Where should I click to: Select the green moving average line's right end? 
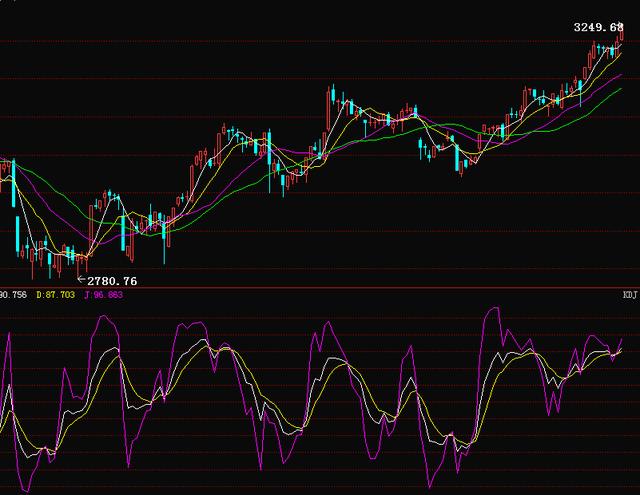(620, 86)
